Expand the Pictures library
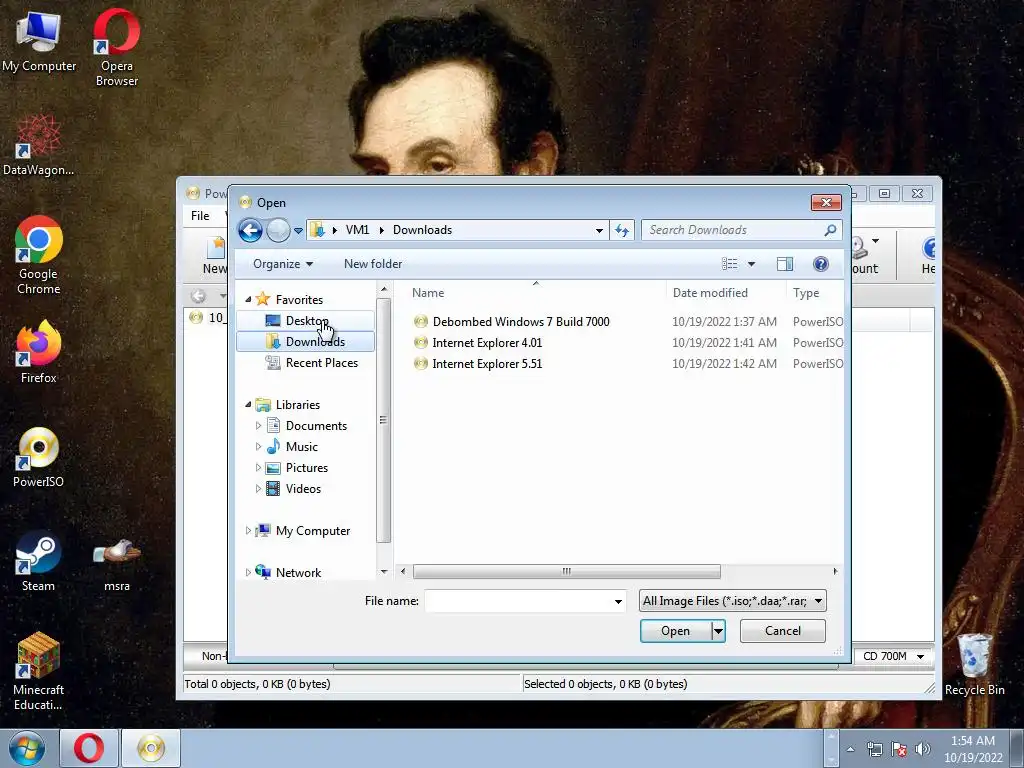 (258, 468)
